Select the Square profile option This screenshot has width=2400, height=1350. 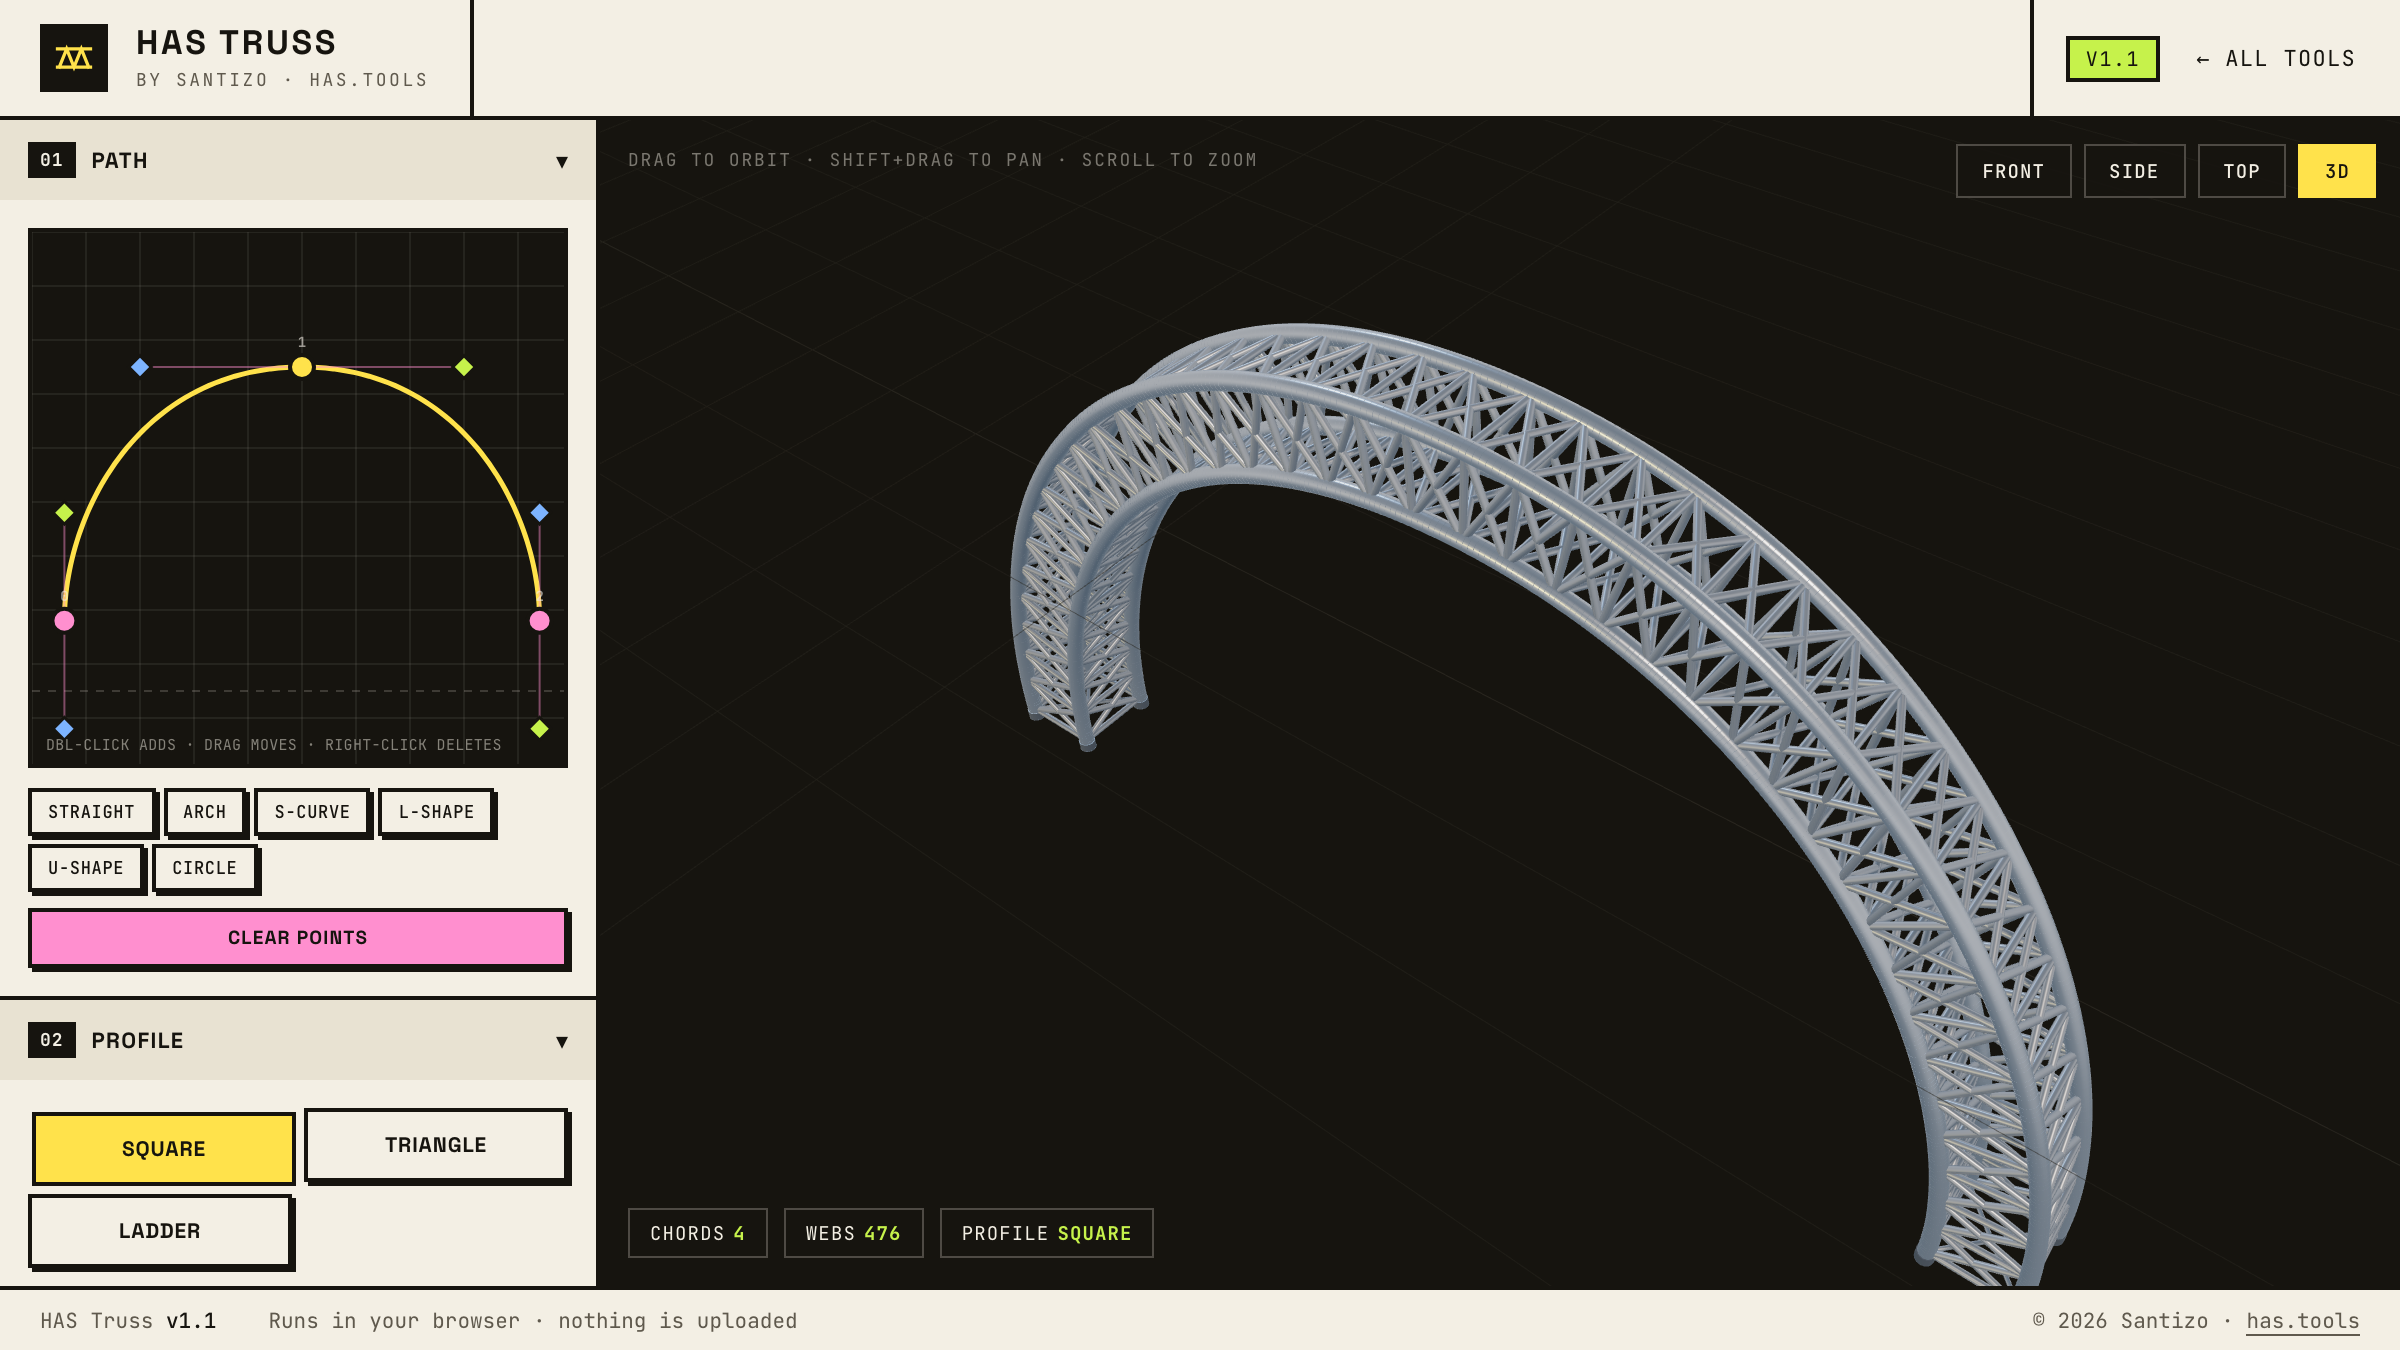[164, 1149]
